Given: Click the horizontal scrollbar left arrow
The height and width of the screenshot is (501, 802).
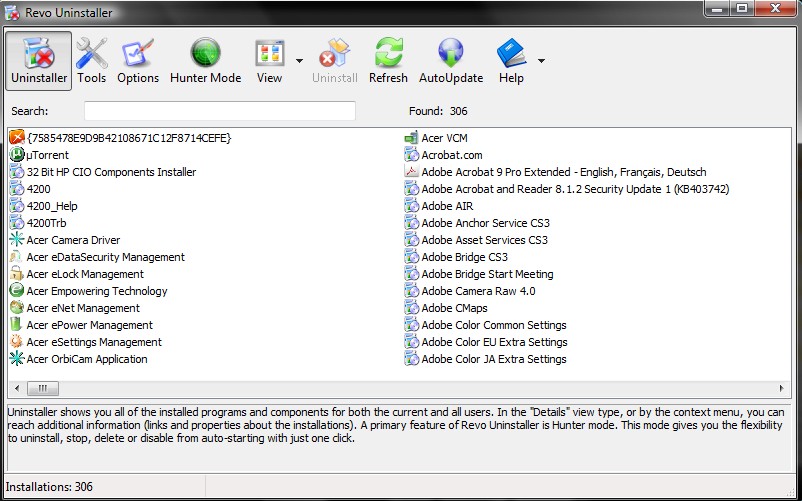Looking at the screenshot, I should 17,389.
